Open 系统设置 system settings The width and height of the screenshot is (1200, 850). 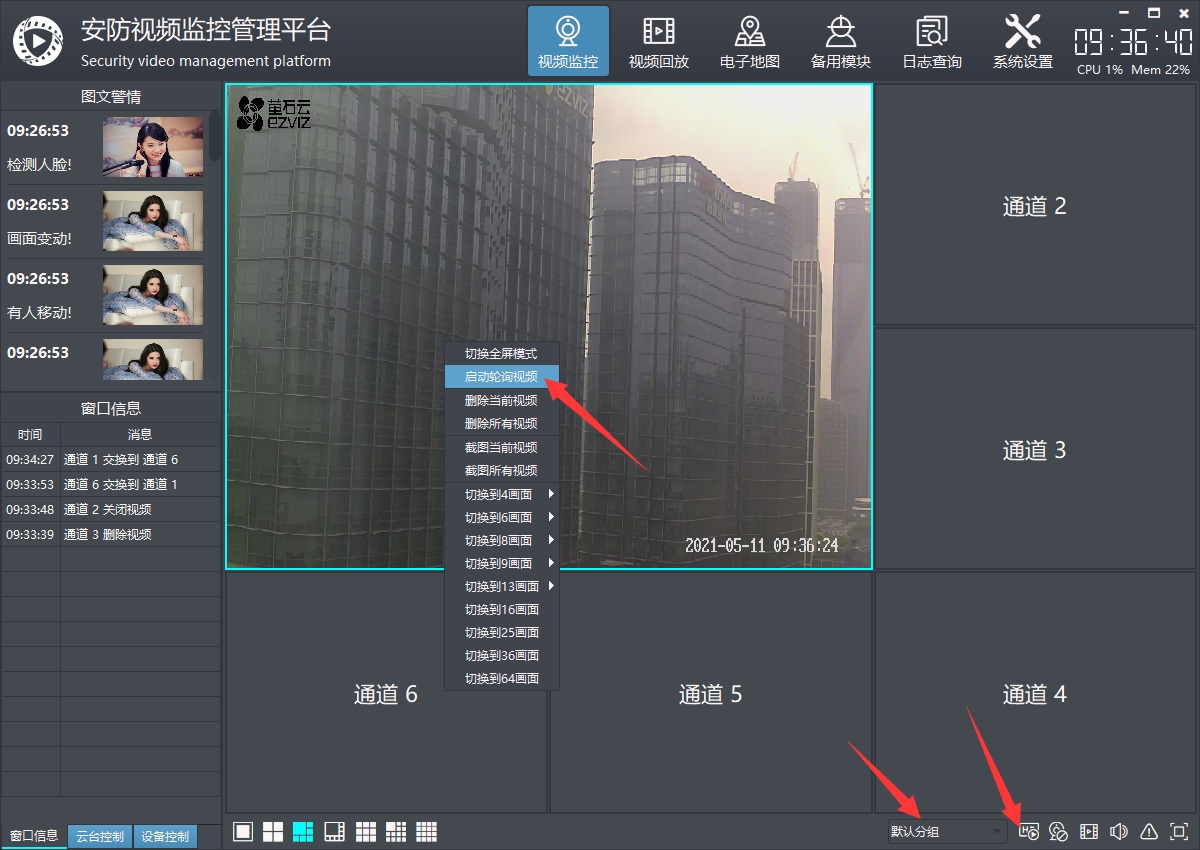tap(1022, 42)
